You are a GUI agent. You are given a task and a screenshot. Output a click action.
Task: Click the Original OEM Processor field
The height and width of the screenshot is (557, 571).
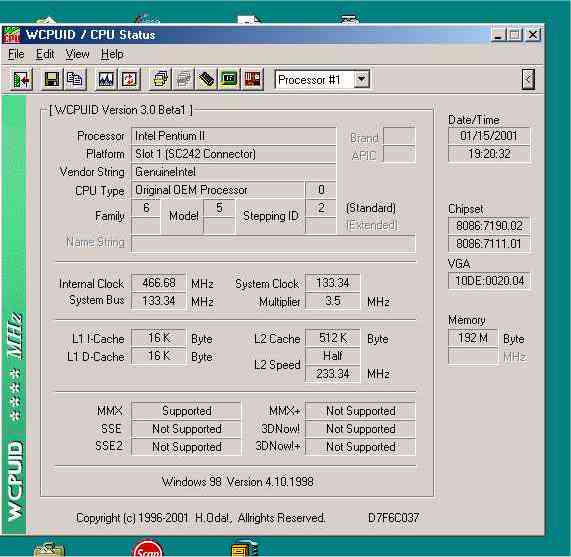pos(218,190)
